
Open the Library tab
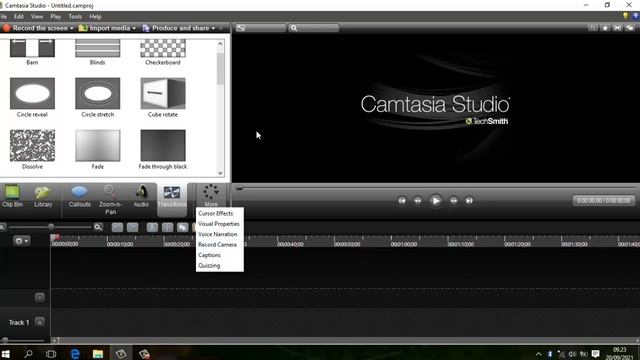(43, 196)
